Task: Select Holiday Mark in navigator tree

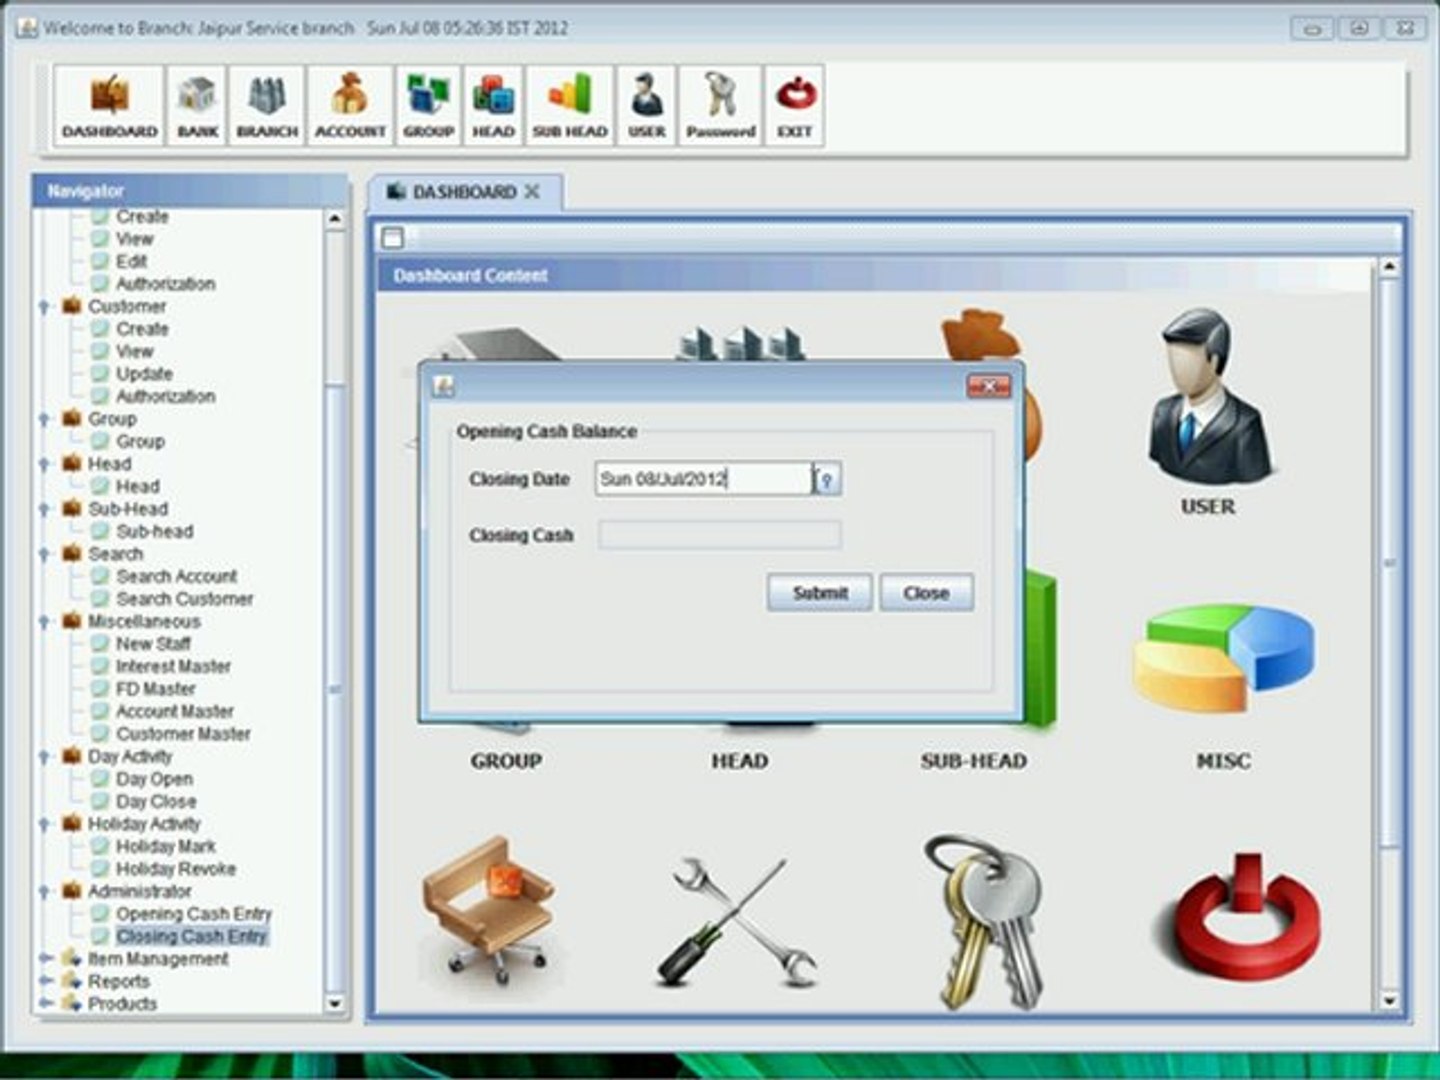Action: tap(165, 847)
